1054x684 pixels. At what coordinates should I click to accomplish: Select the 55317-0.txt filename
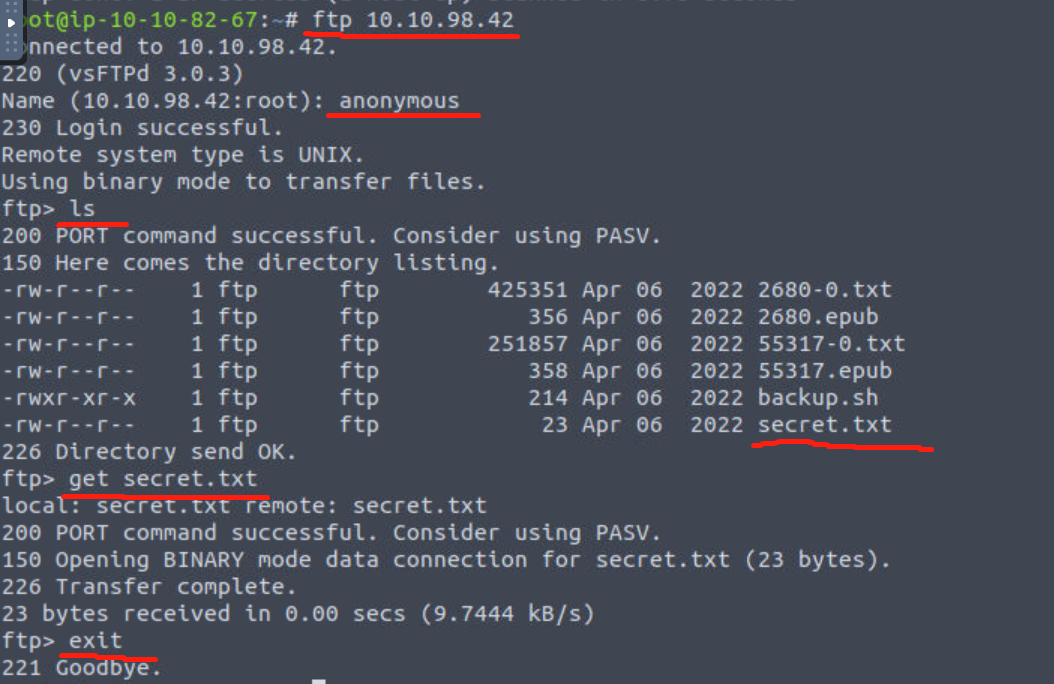tap(831, 343)
